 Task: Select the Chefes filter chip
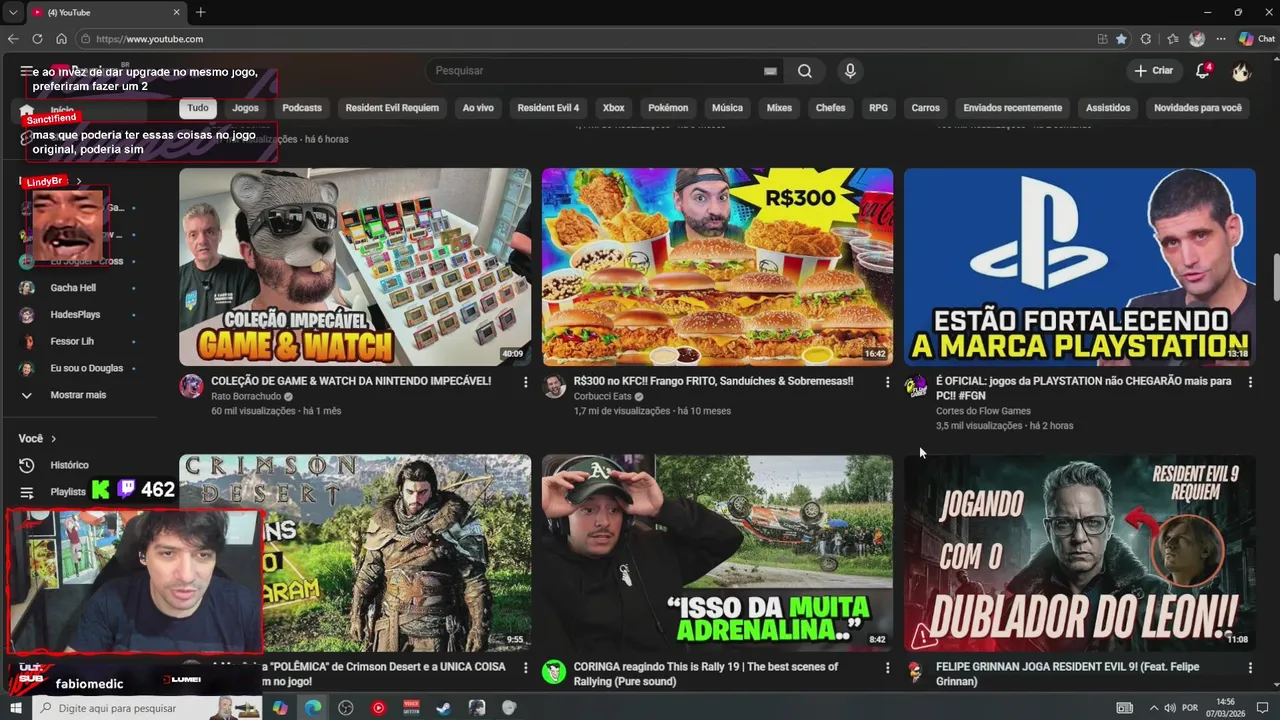coord(830,108)
